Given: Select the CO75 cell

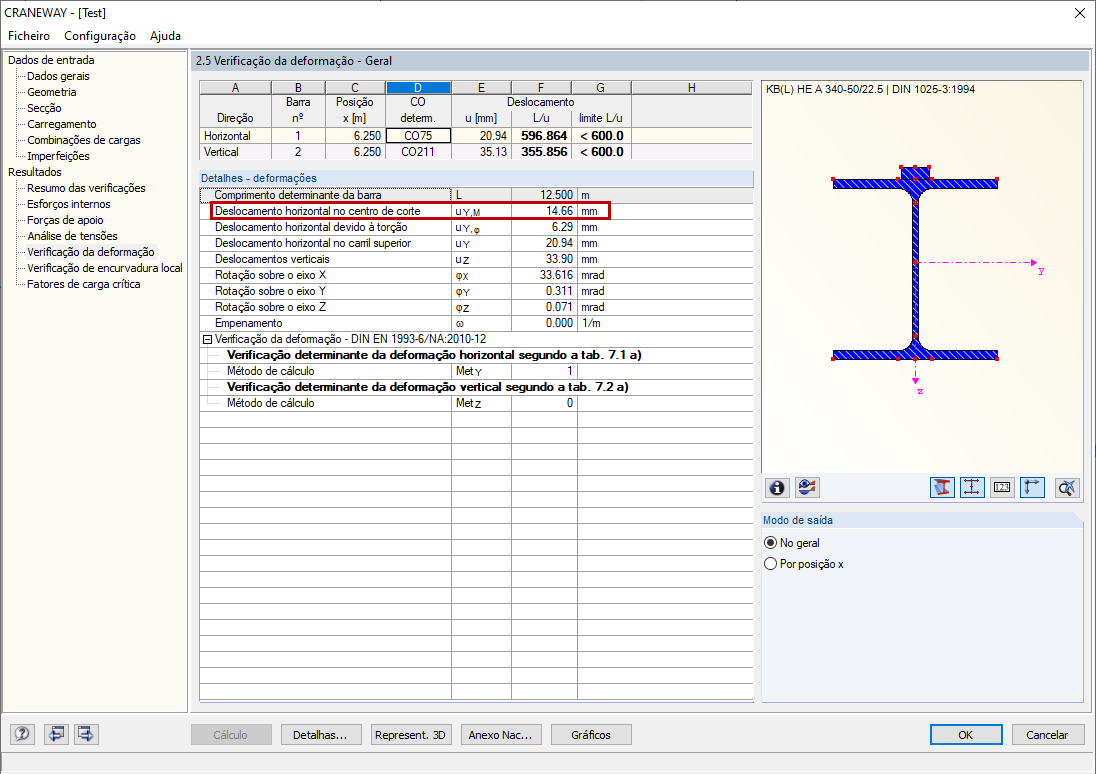Looking at the screenshot, I should click(418, 136).
